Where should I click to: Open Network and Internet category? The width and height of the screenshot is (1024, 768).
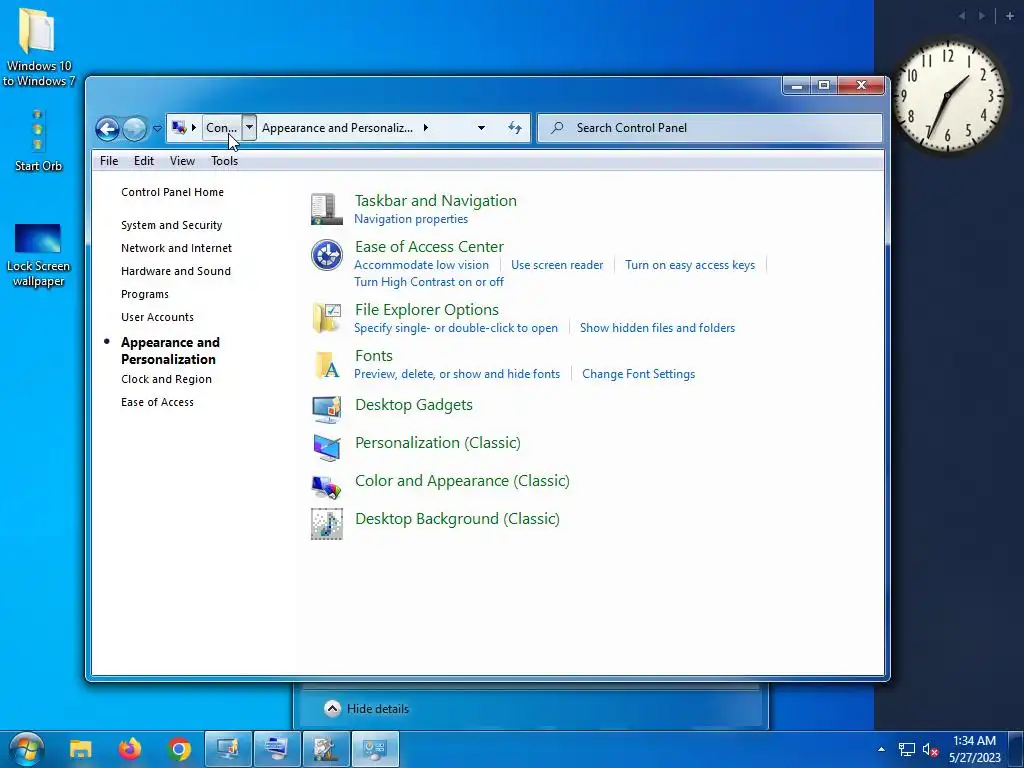click(x=176, y=248)
